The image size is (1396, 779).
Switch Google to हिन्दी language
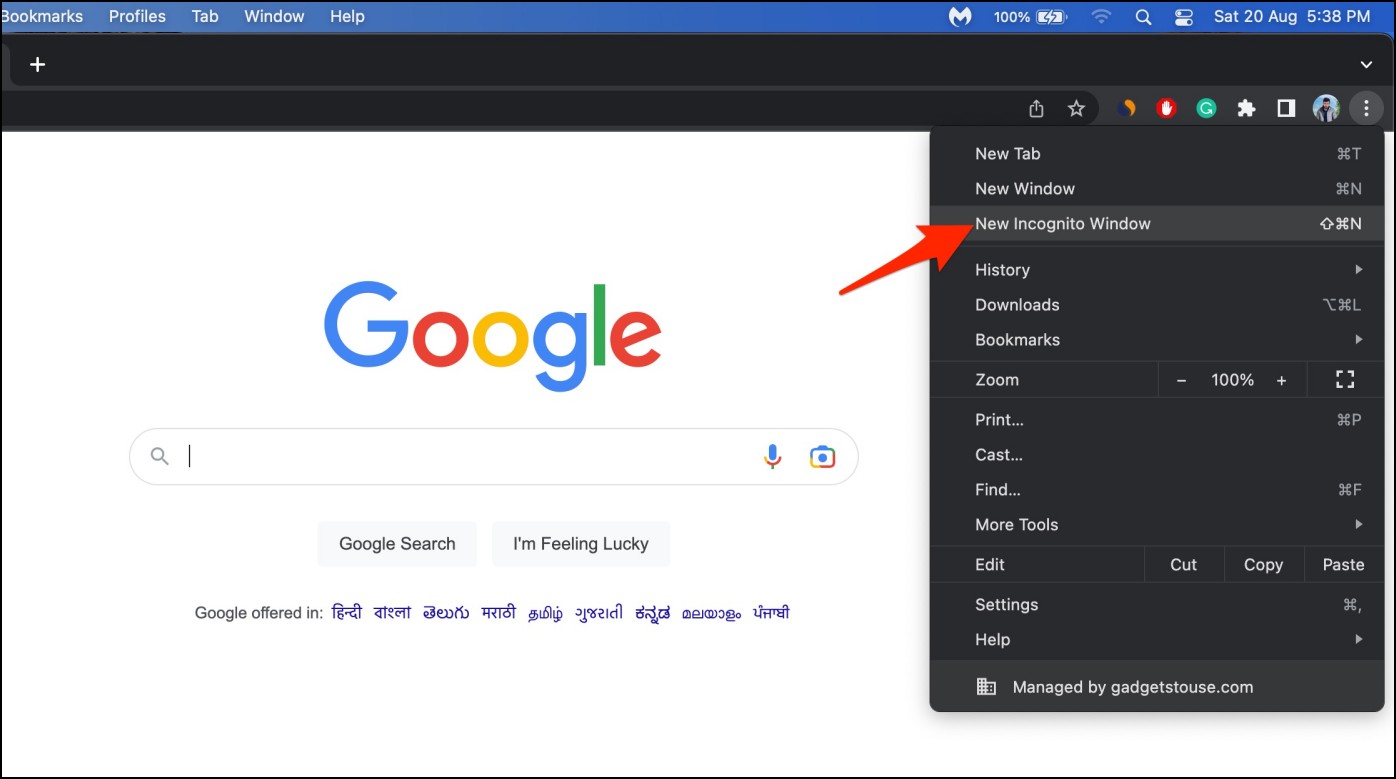click(x=347, y=613)
